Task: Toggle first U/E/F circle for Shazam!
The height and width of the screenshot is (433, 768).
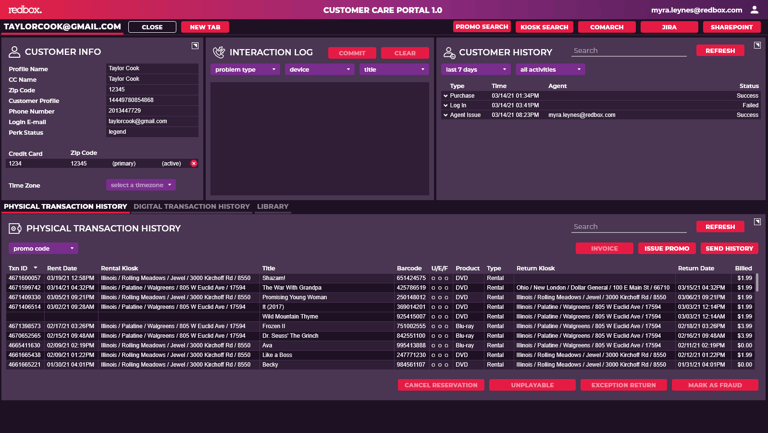Action: 433,278
